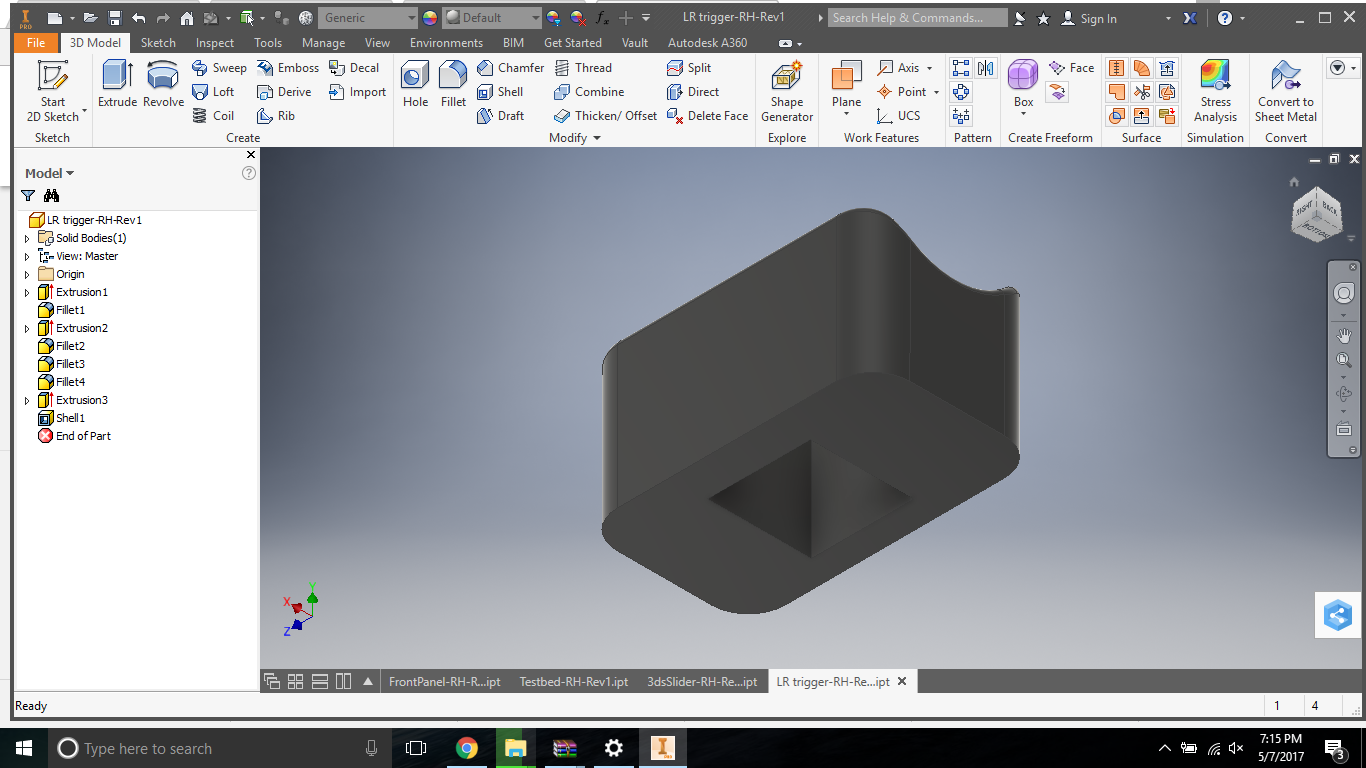Image resolution: width=1366 pixels, height=768 pixels.
Task: Select the Rib tool
Action: pyautogui.click(x=276, y=116)
